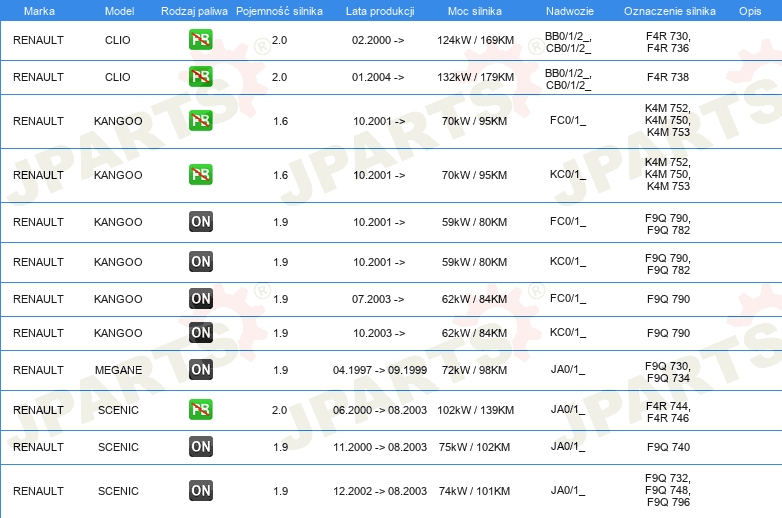Click the '06.2000 -> 08.2003' date range
Screen dimensions: 782x518
click(x=380, y=410)
